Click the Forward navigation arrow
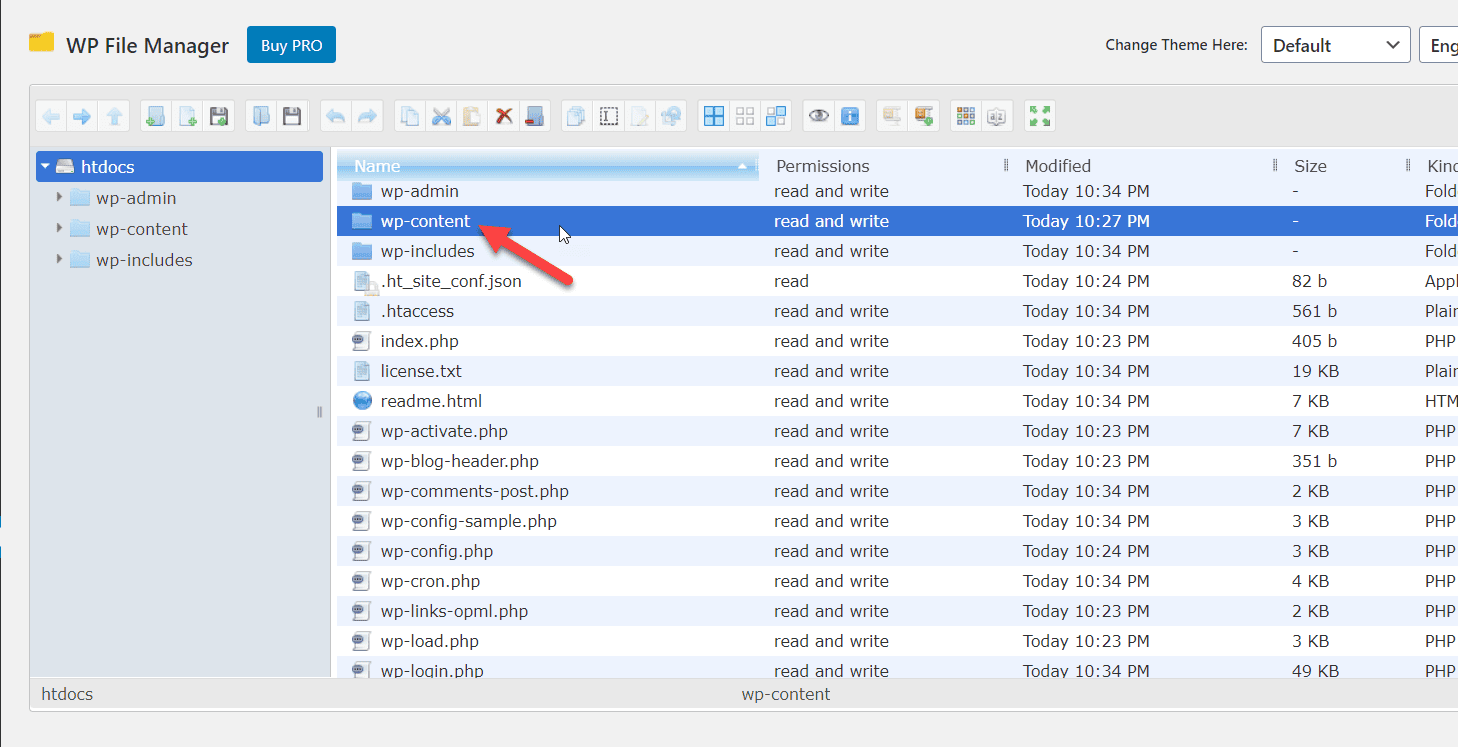Image resolution: width=1458 pixels, height=747 pixels. tap(82, 117)
